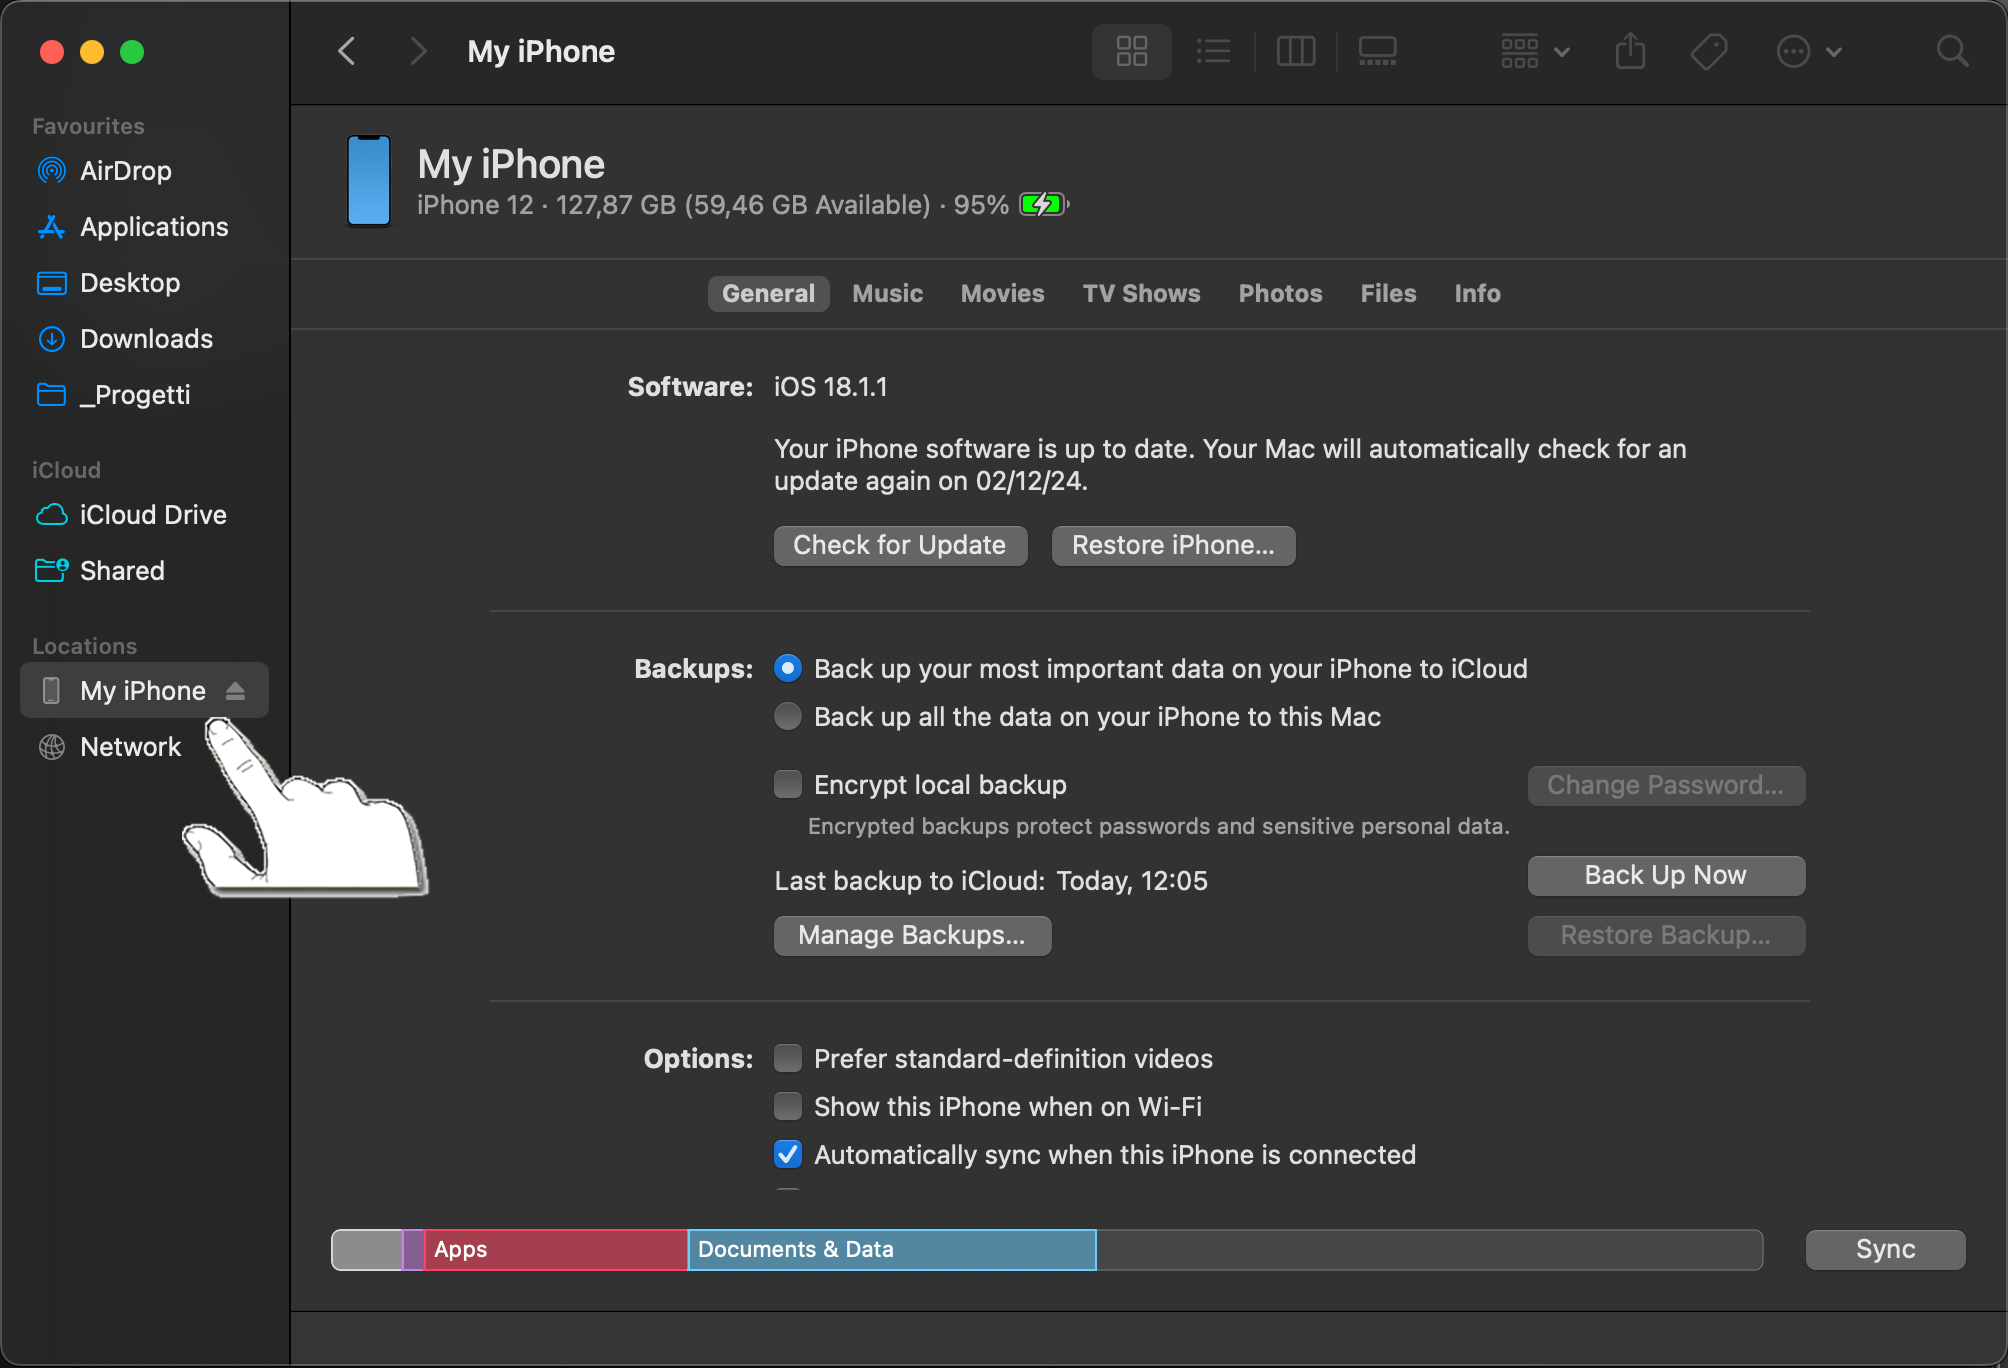Open AirDrop in the sidebar

click(125, 171)
